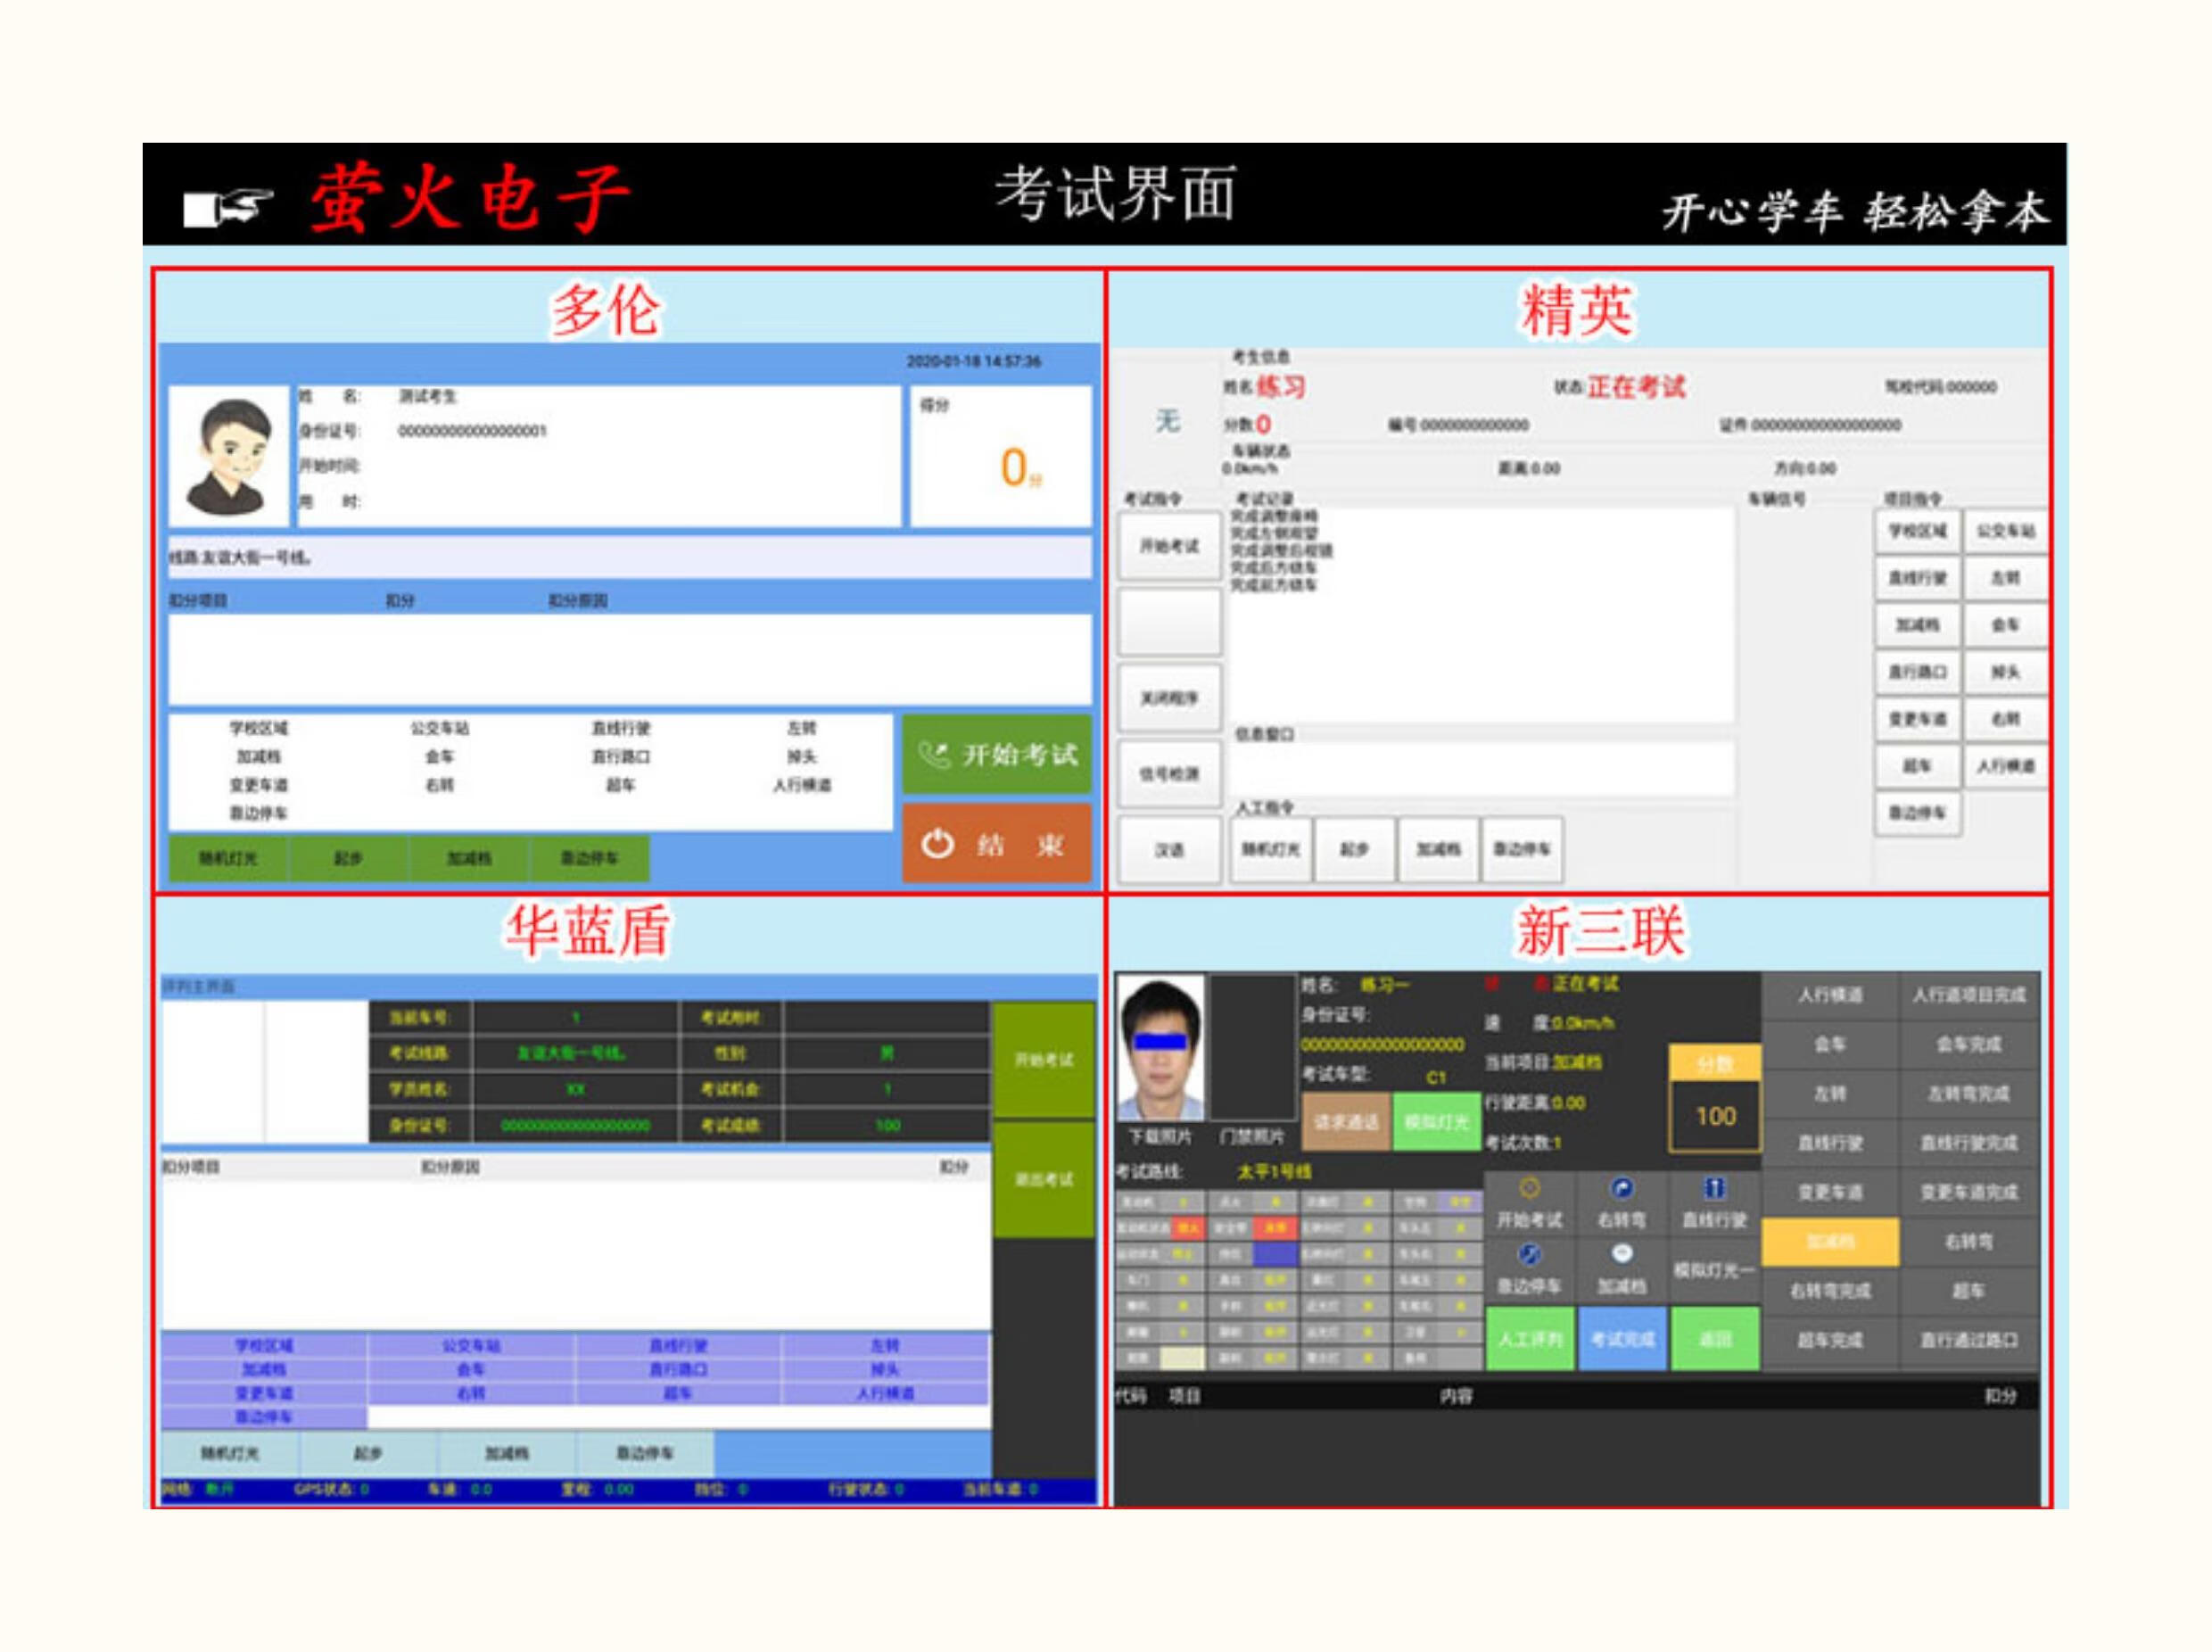The height and width of the screenshot is (1652, 2212).
Task: Select highlighted yellow 加减档 item in 新三联
Action: click(x=1829, y=1242)
